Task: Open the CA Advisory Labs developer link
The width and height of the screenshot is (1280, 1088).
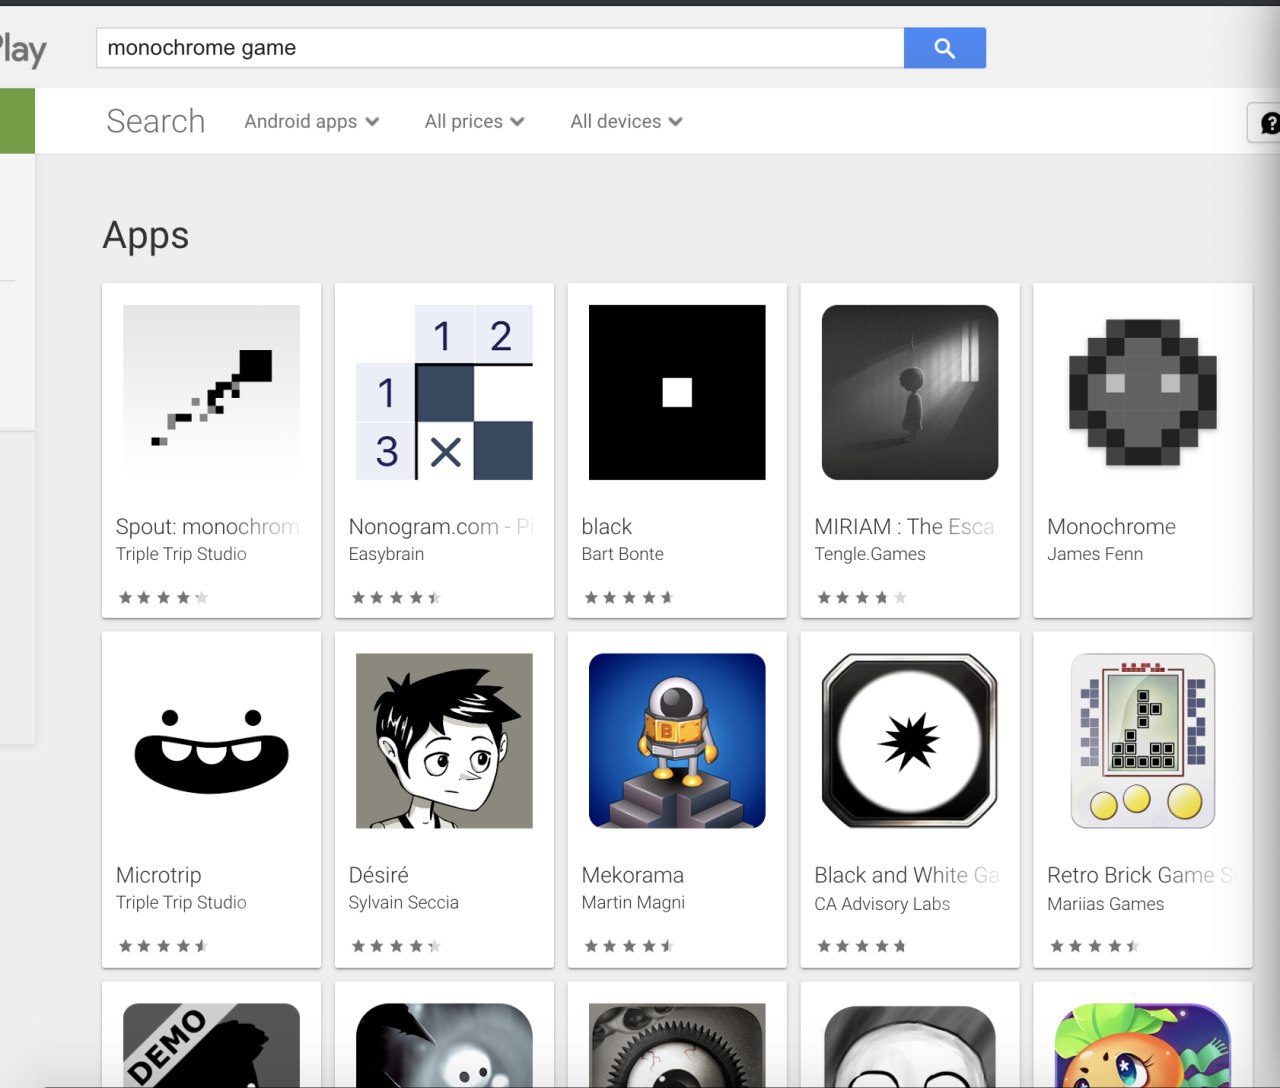Action: [x=882, y=904]
